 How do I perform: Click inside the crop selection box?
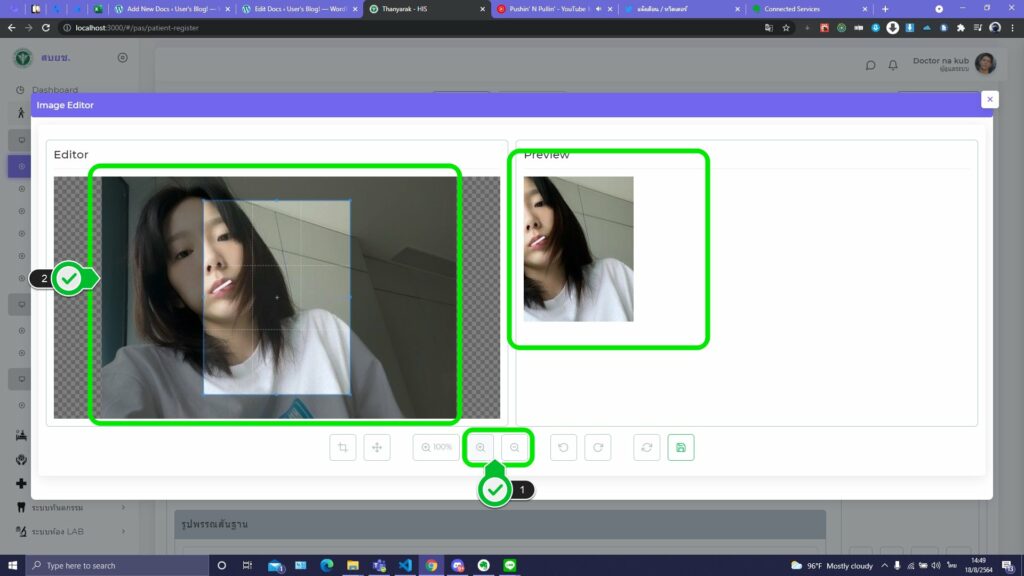[277, 297]
